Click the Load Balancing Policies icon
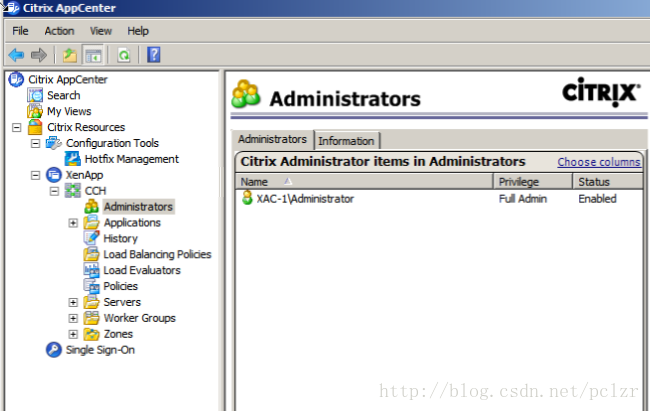The image size is (650, 411). pyautogui.click(x=92, y=254)
